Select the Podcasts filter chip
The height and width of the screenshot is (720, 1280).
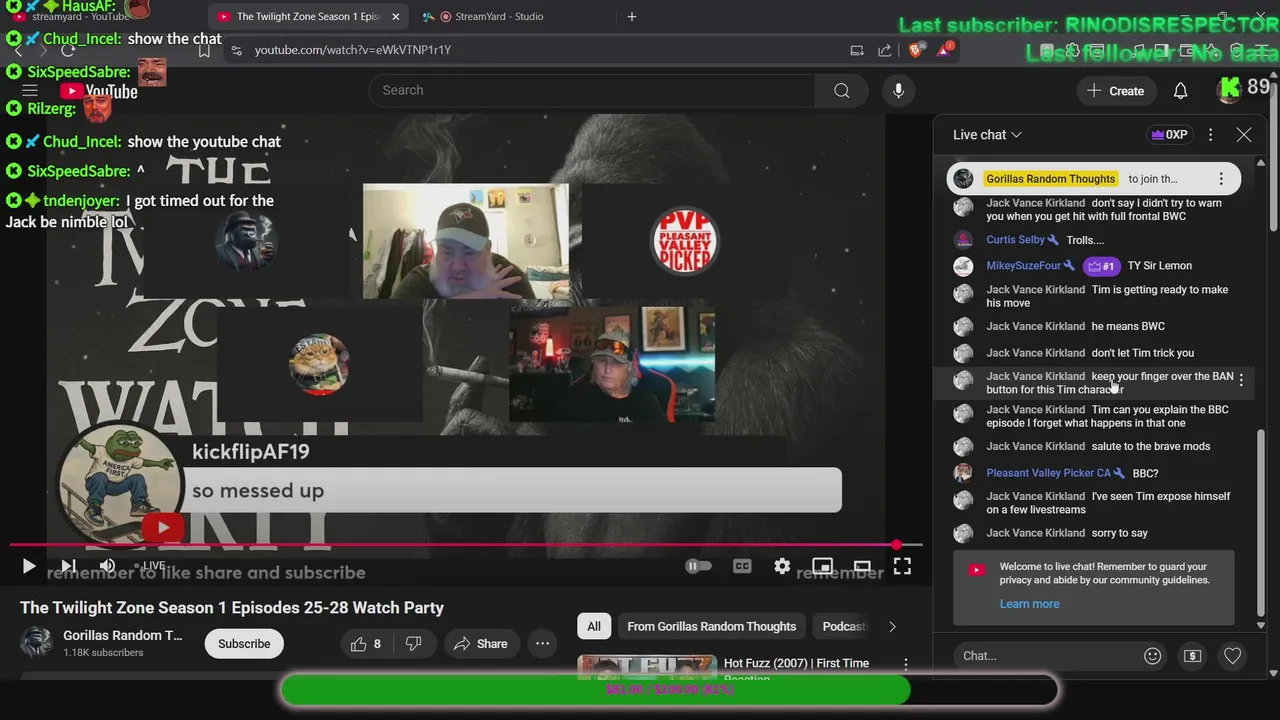click(844, 627)
